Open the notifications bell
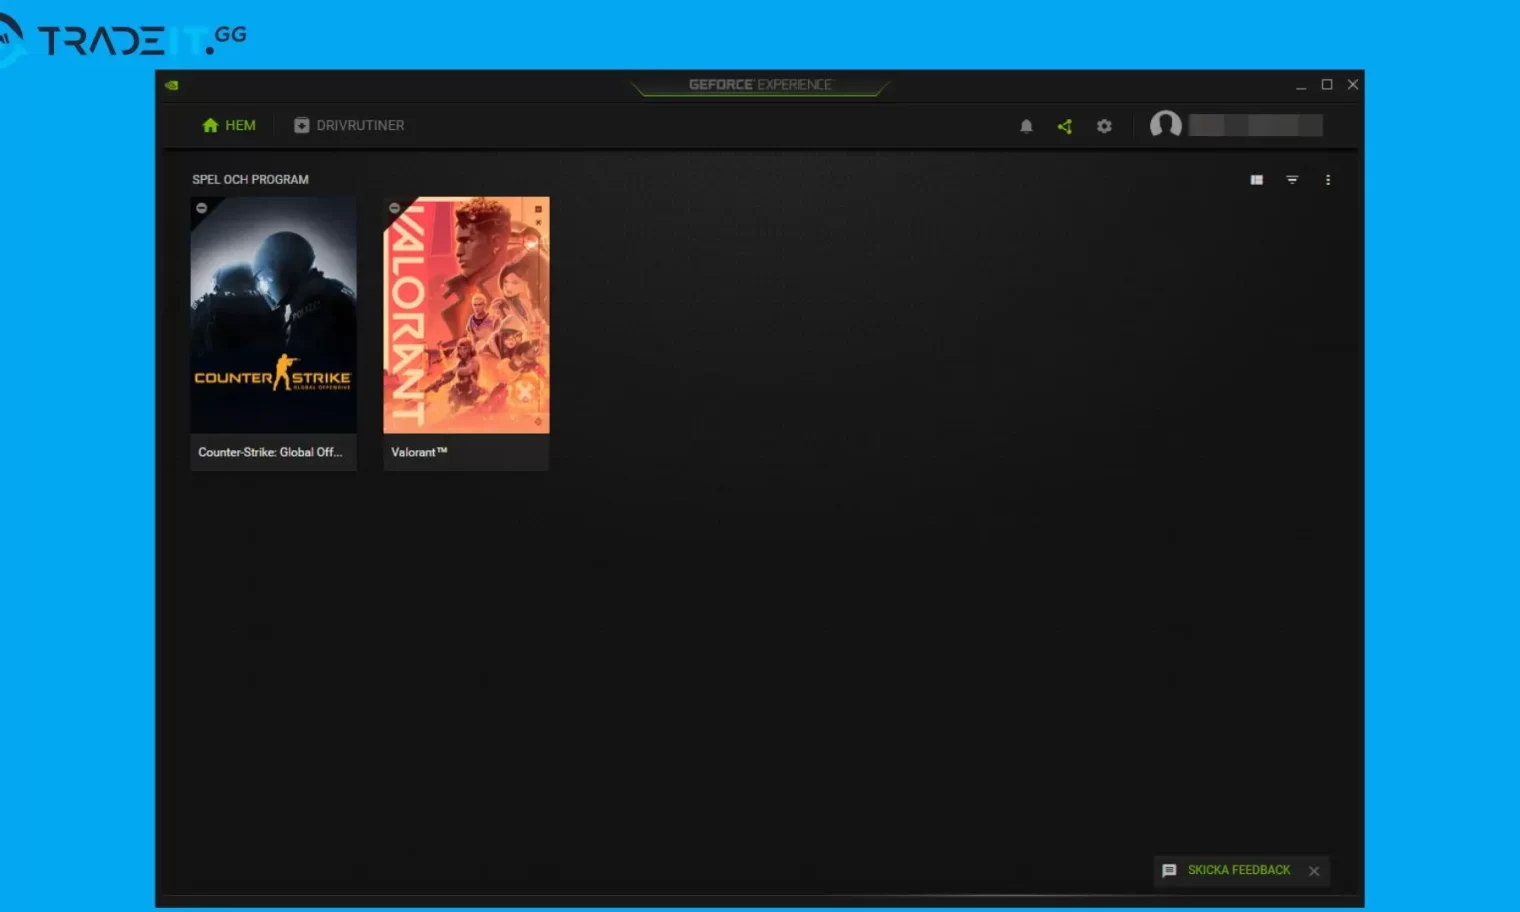 tap(1026, 126)
